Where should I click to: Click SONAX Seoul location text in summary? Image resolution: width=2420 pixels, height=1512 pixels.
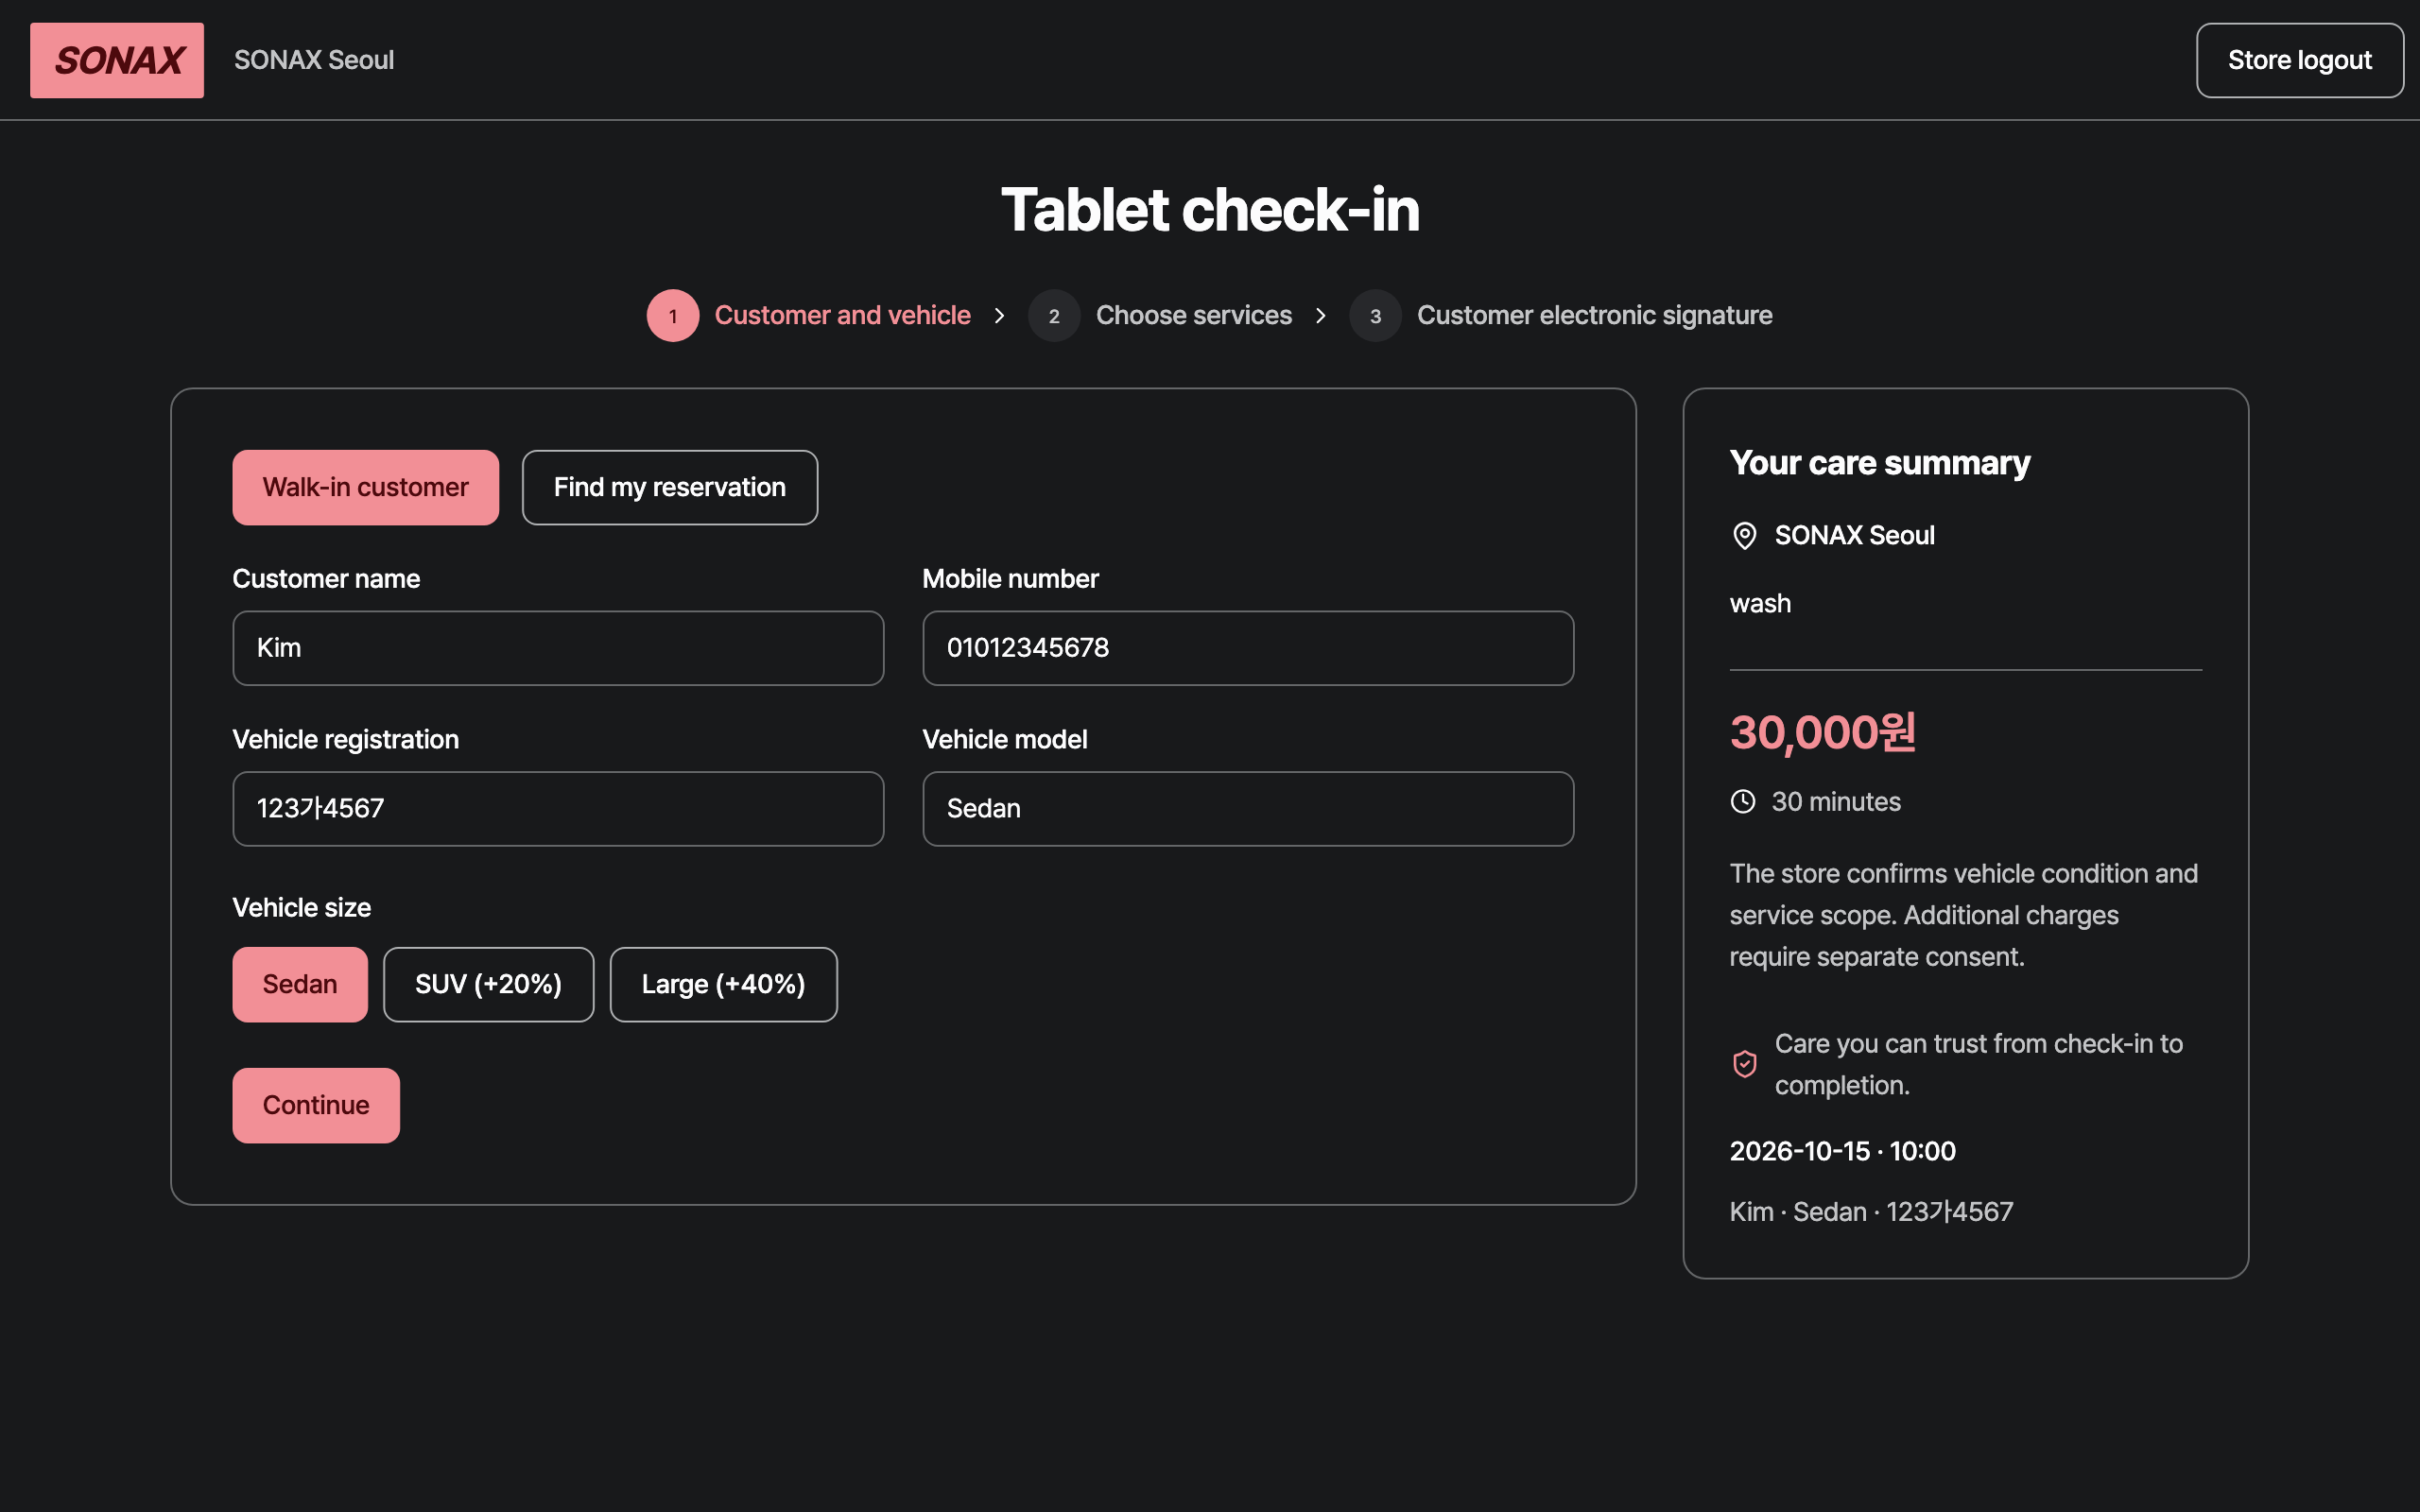pos(1854,536)
